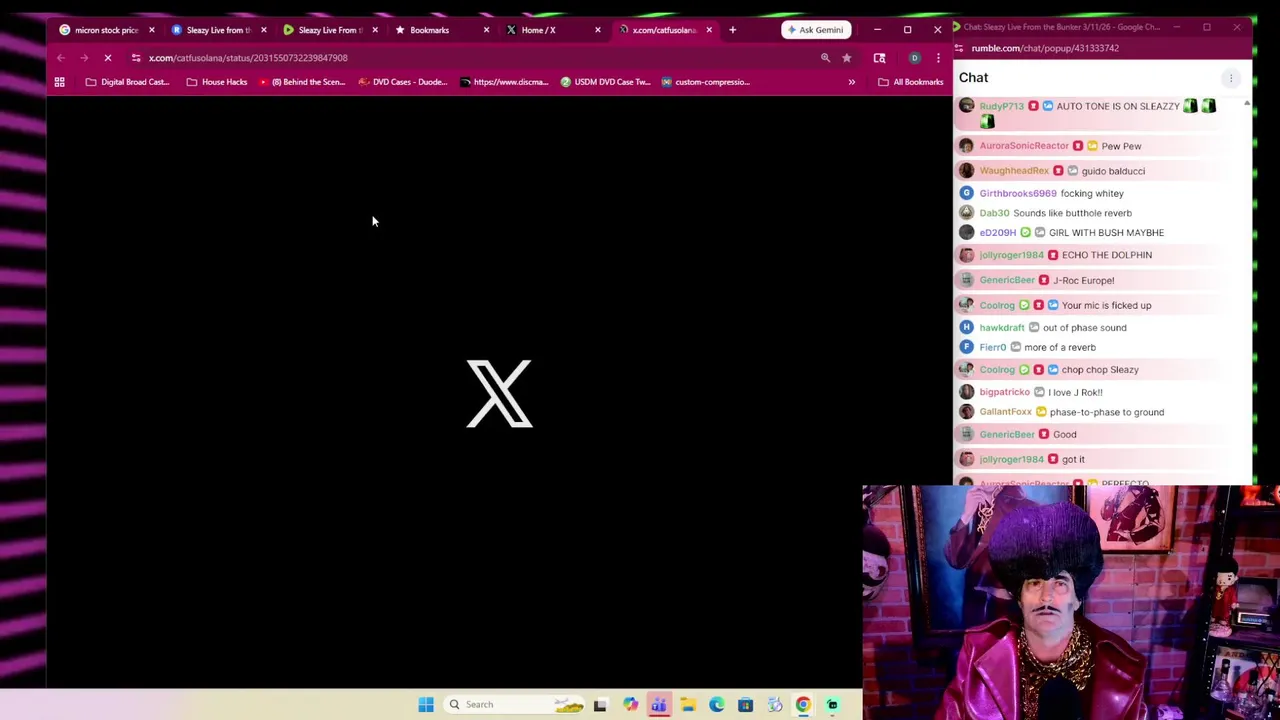Click the taskbar Search box
Image resolution: width=1280 pixels, height=720 pixels.
pyautogui.click(x=516, y=705)
